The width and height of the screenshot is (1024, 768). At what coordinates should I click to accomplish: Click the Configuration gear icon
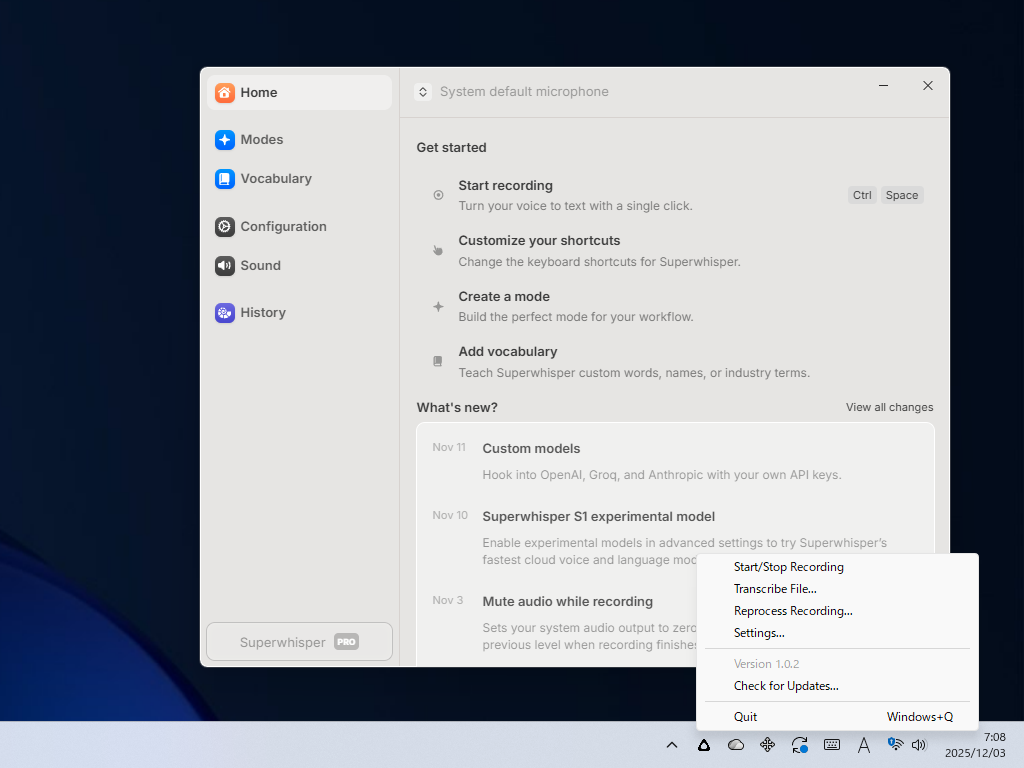coord(225,227)
